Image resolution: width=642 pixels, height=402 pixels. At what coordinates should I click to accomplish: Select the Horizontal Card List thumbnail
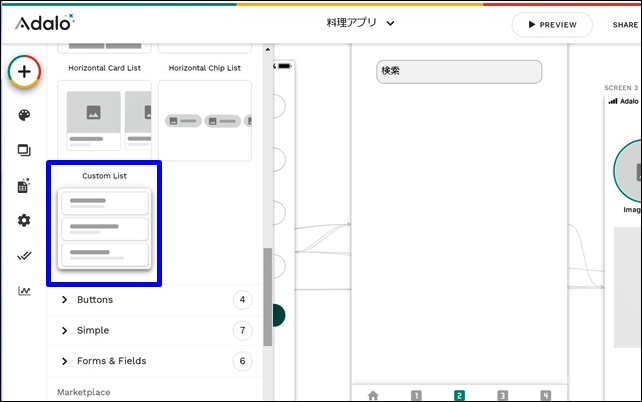coord(104,120)
